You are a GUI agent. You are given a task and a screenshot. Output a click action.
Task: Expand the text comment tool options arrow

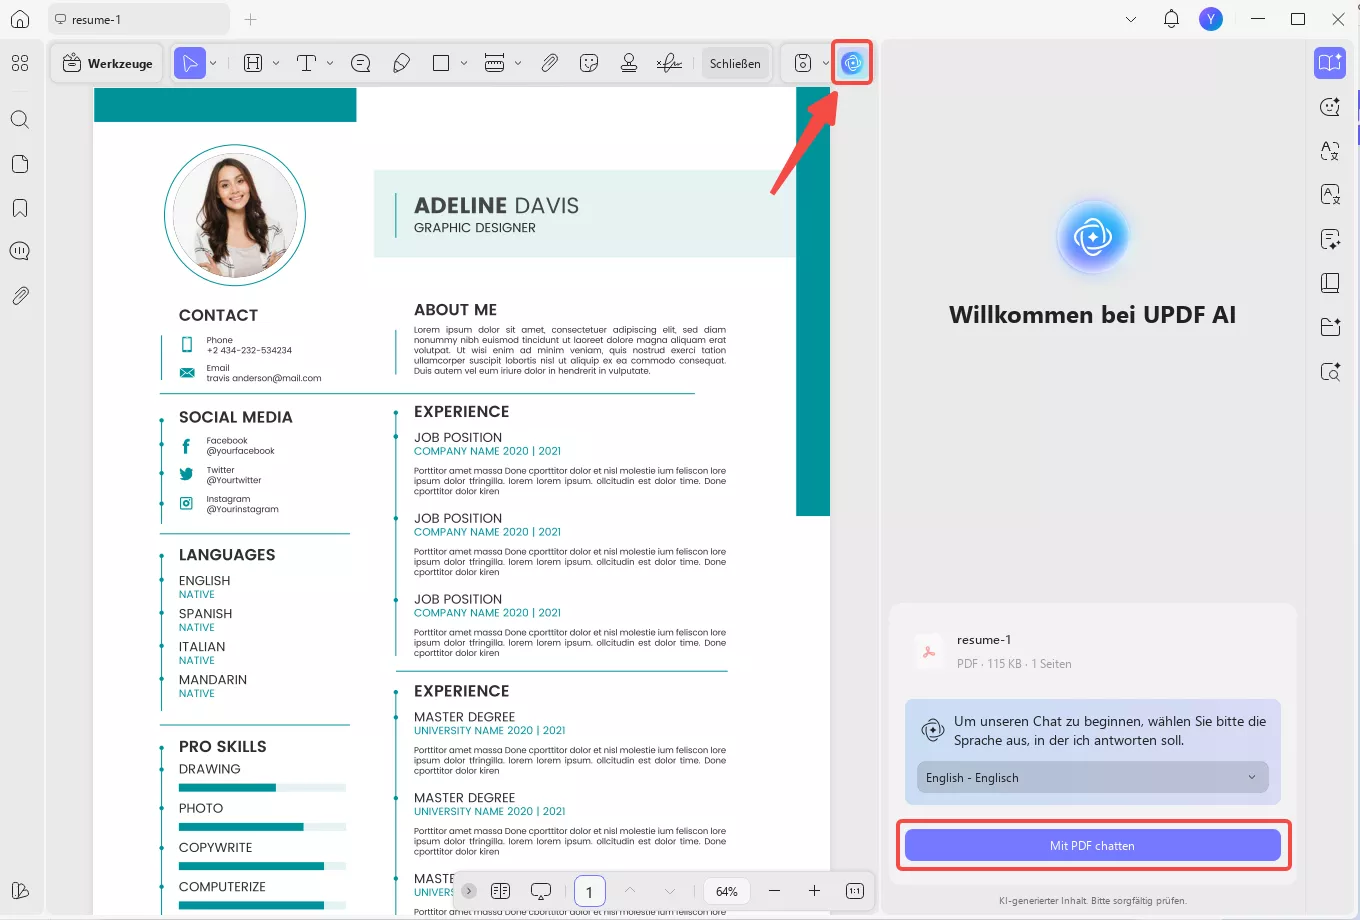coord(330,63)
